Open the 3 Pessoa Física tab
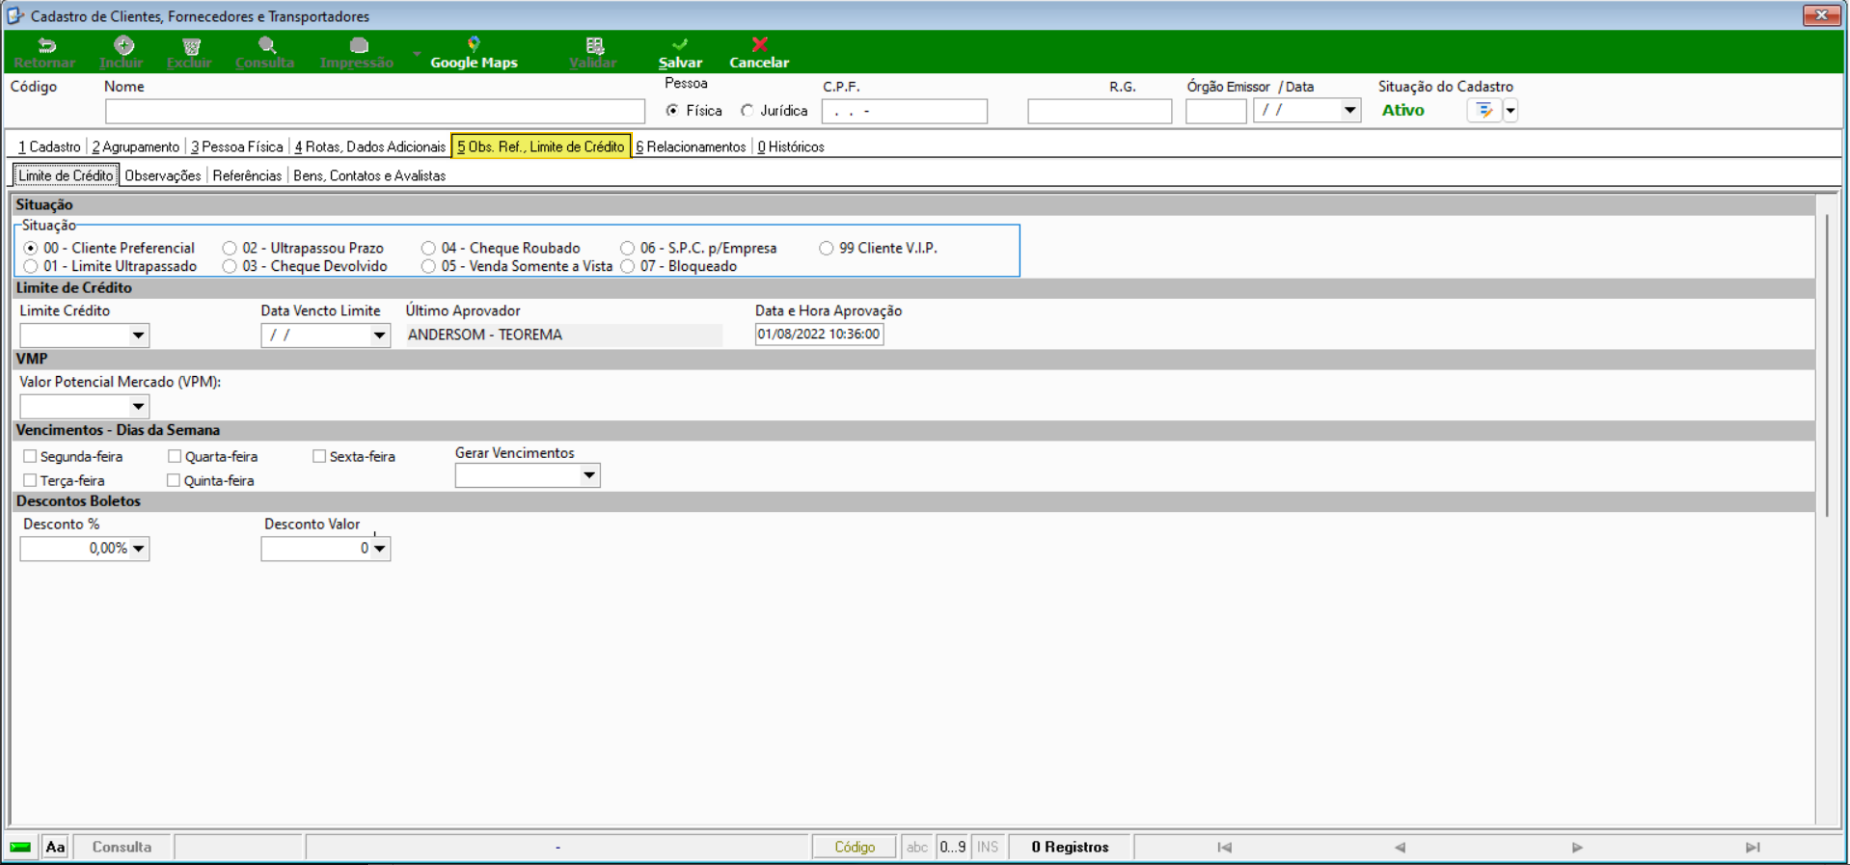The height and width of the screenshot is (865, 1850). tap(237, 147)
